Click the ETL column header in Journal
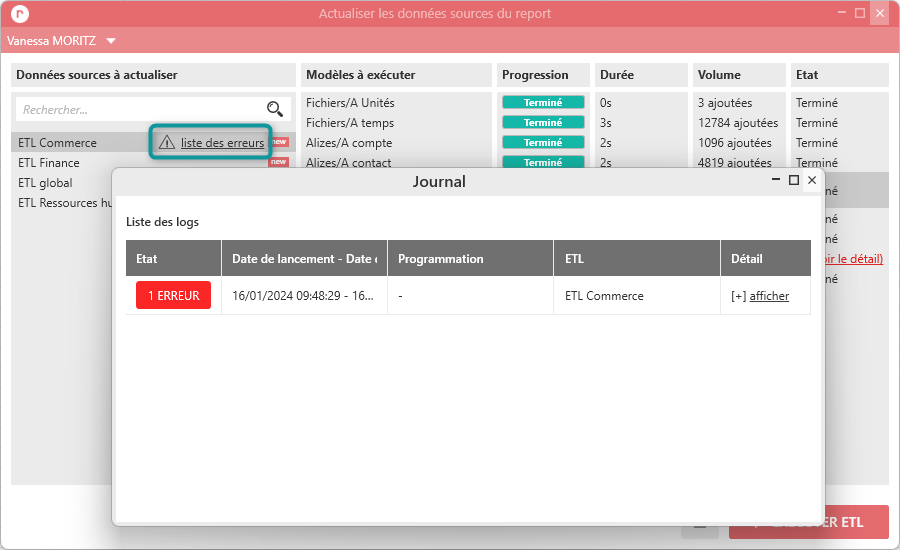Viewport: 900px width, 550px height. (x=574, y=258)
